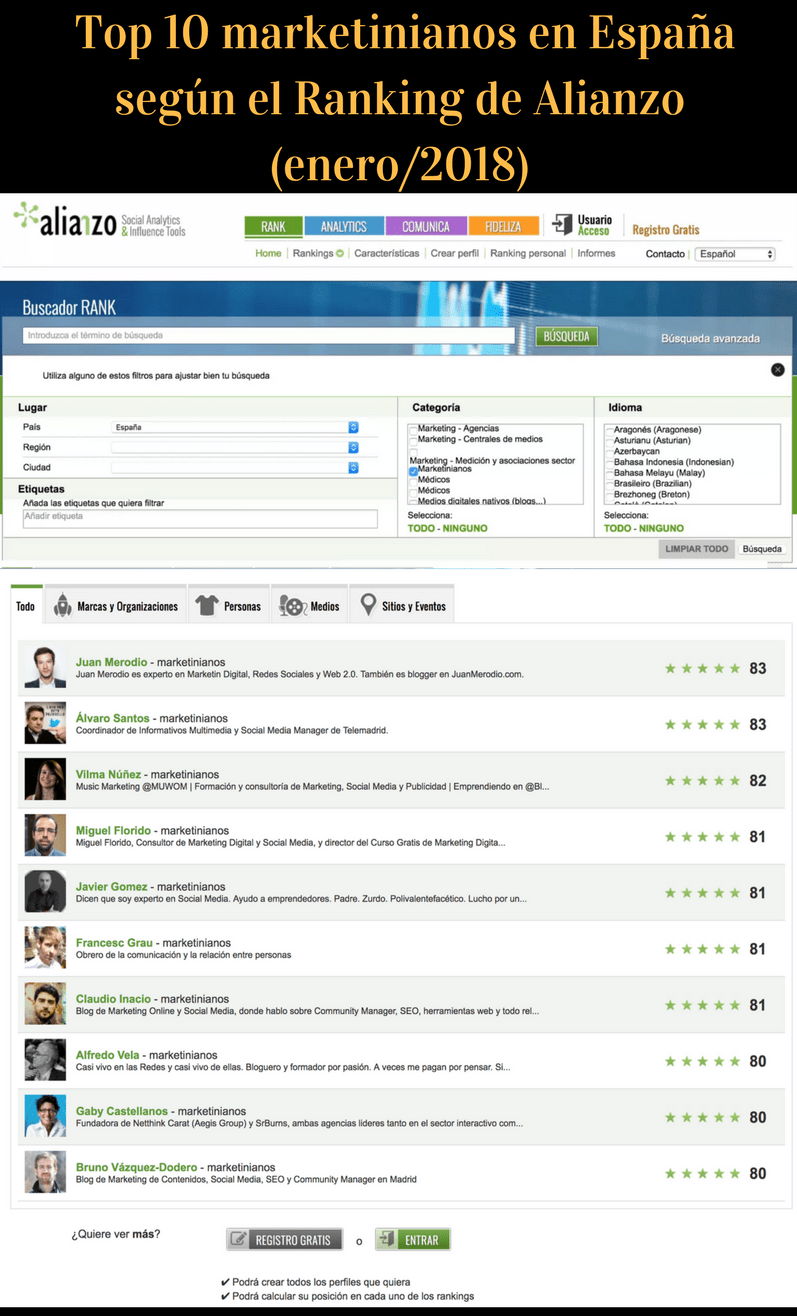Click Juan Merodio's profile photo
Image resolution: width=797 pixels, height=1316 pixels.
click(44, 668)
